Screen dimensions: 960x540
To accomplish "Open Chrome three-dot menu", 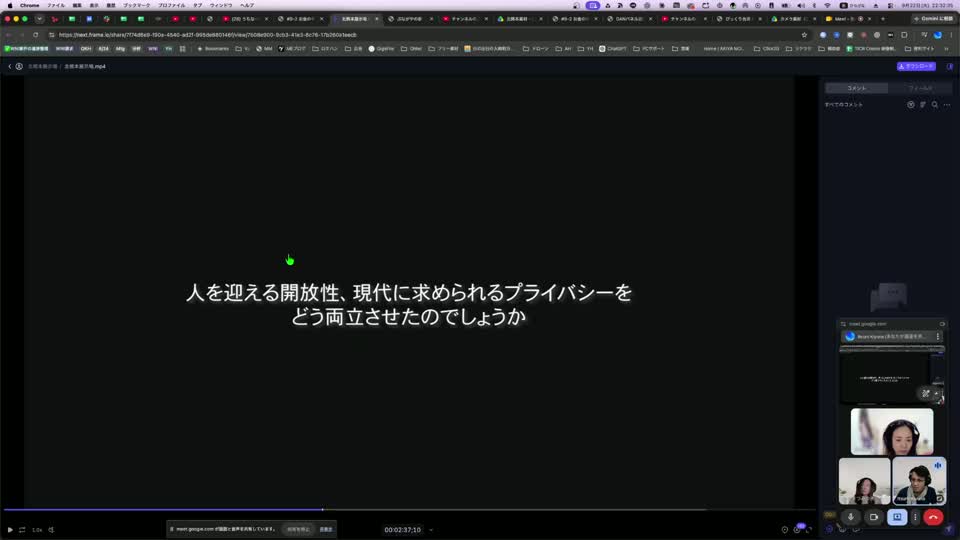I will [951, 35].
